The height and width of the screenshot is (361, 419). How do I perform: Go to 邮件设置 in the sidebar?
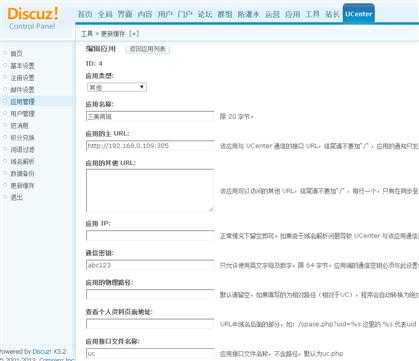click(22, 90)
